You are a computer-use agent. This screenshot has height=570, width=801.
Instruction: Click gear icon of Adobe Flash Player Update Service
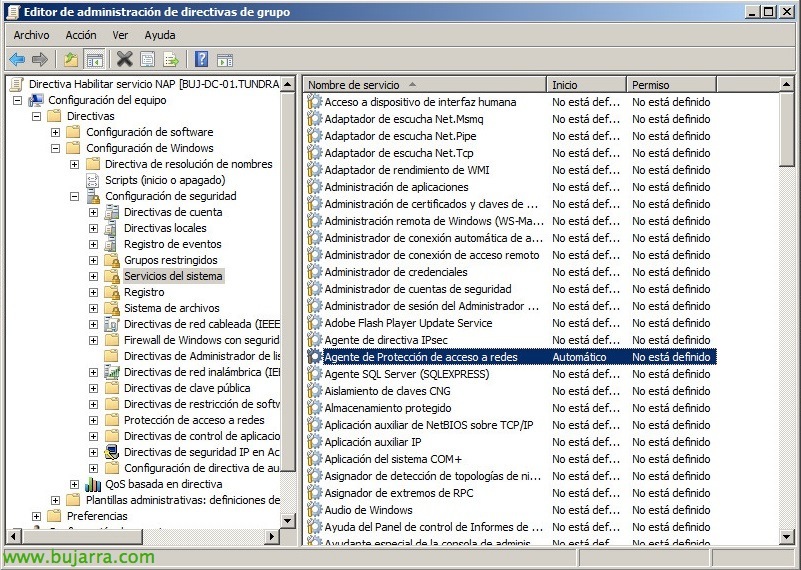(315, 323)
